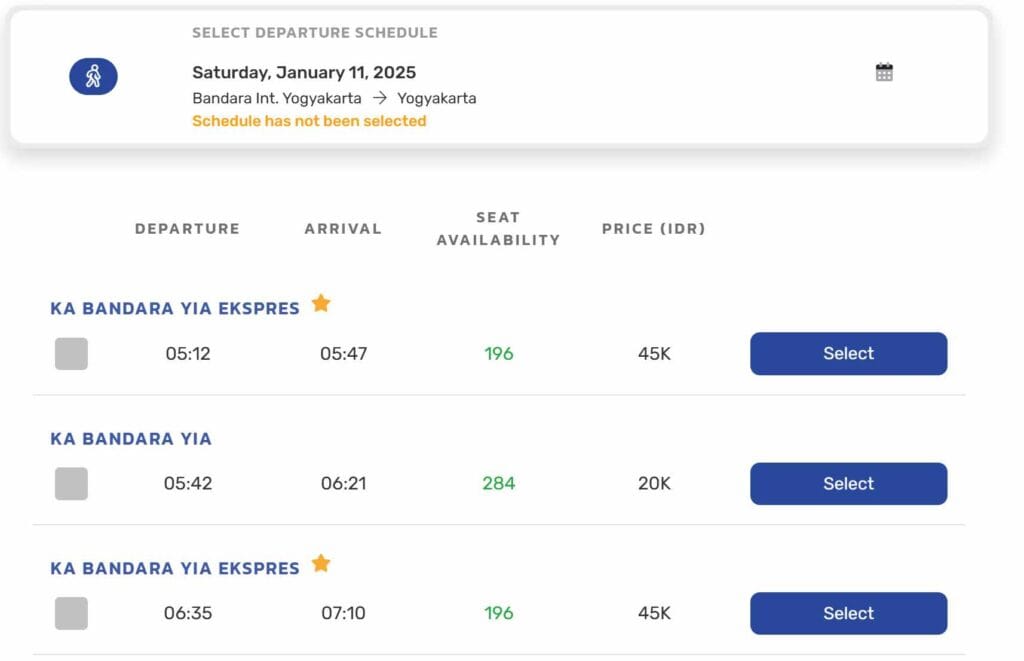Screen dimensions: 1024x661
Task: Click the passenger icon in the blue circle
Action: point(93,76)
